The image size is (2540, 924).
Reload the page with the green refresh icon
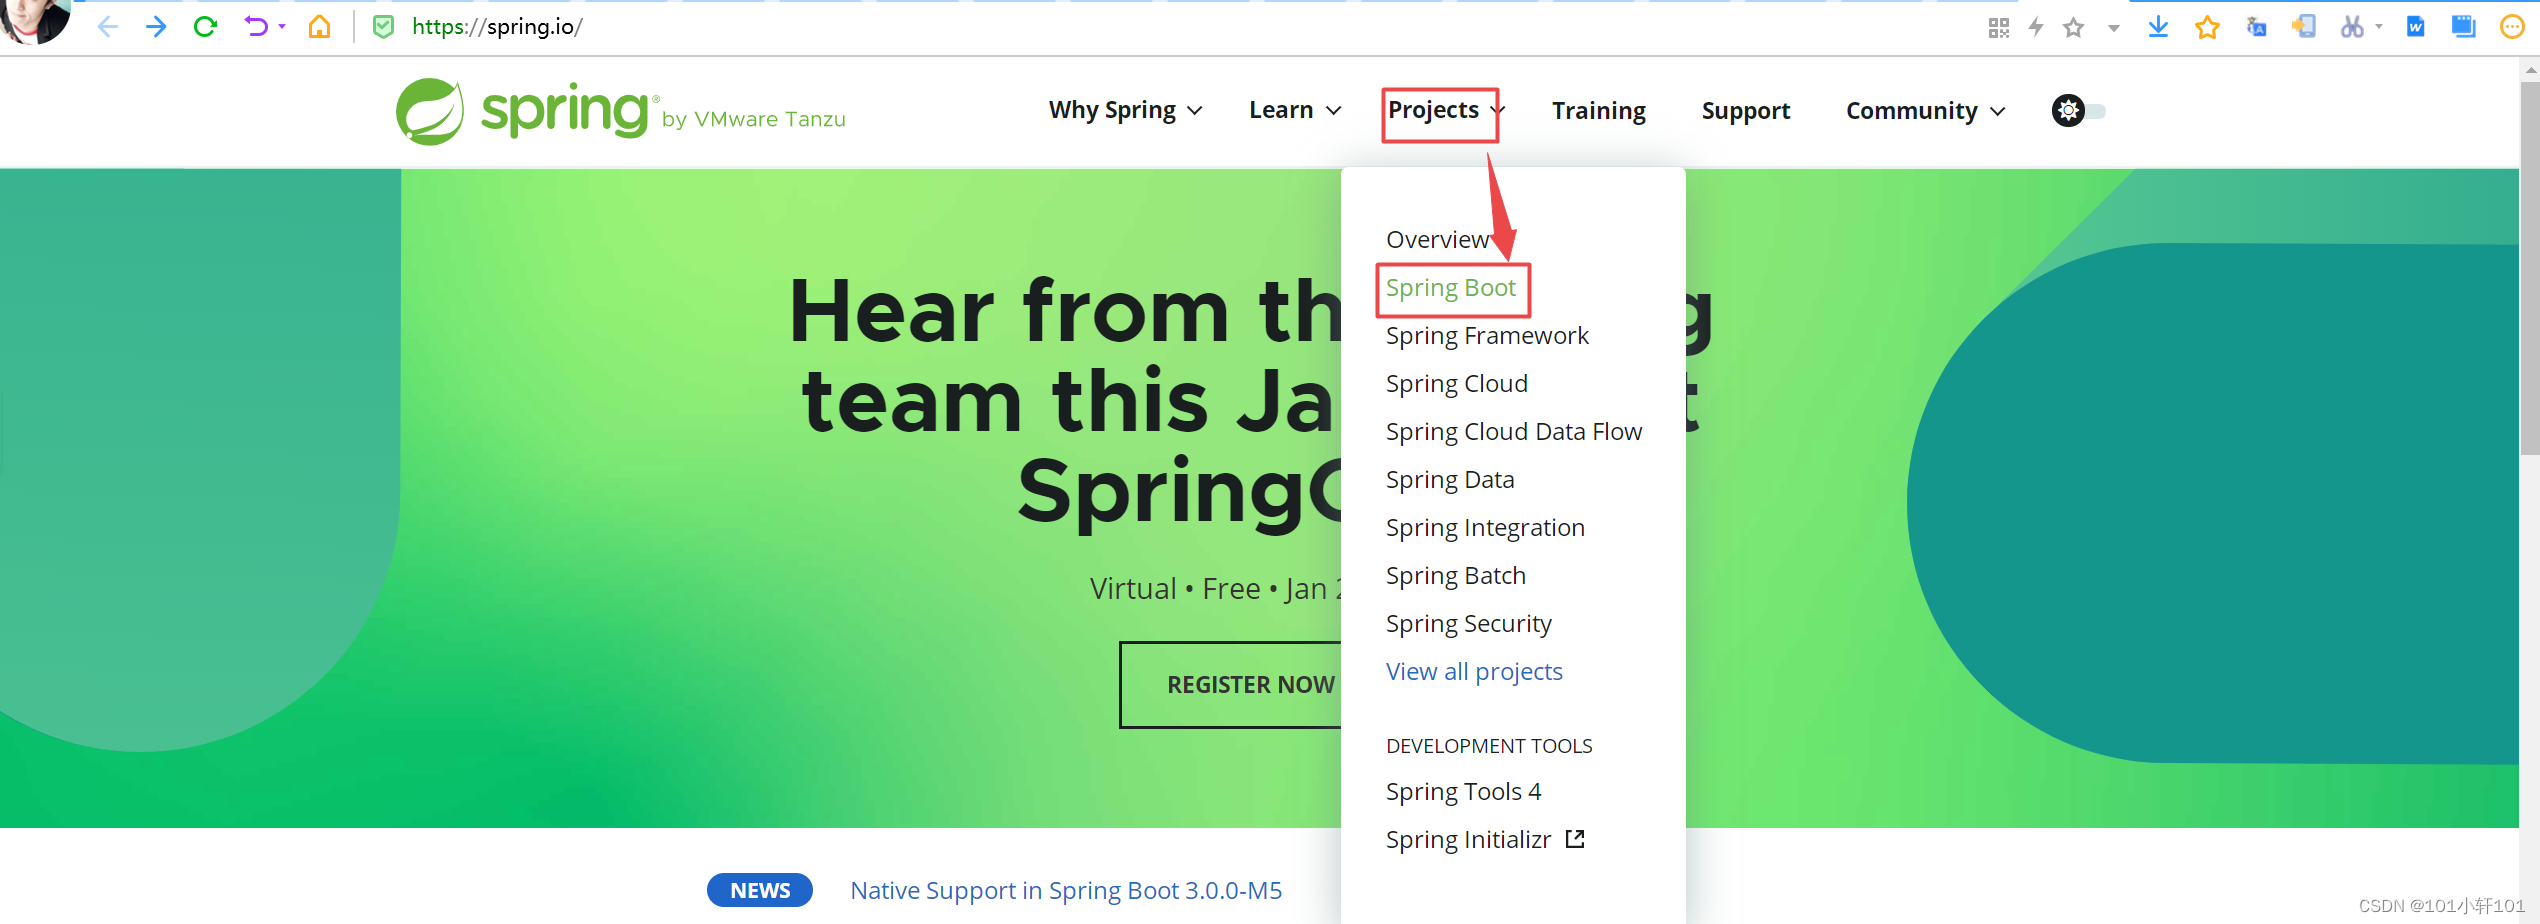tap(205, 27)
